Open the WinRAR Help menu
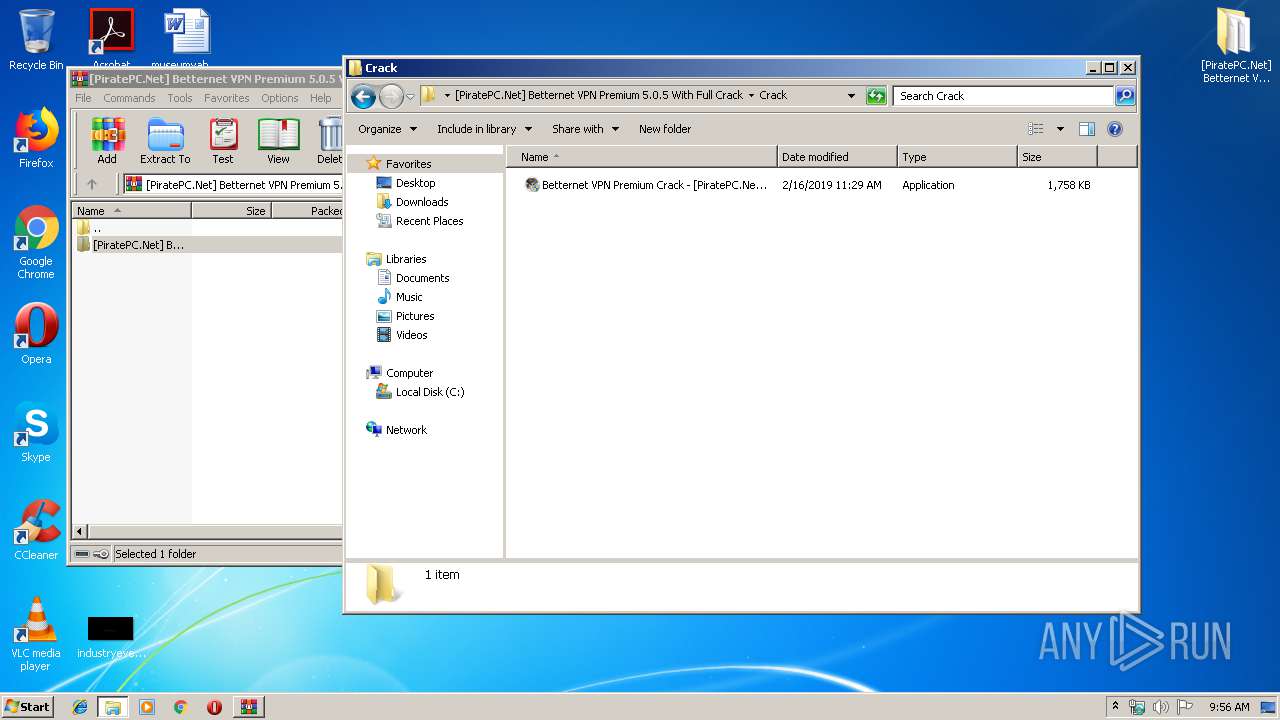Image resolution: width=1280 pixels, height=720 pixels. point(320,98)
